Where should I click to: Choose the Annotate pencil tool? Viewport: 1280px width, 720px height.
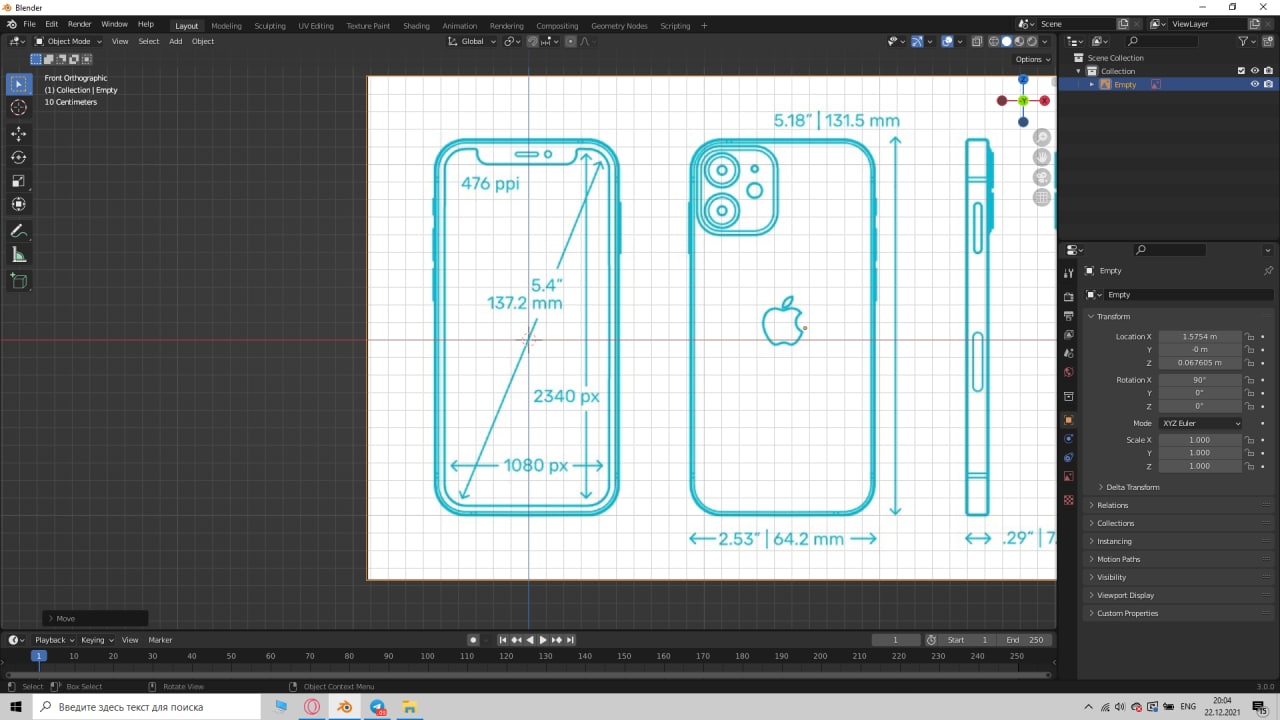coord(19,231)
